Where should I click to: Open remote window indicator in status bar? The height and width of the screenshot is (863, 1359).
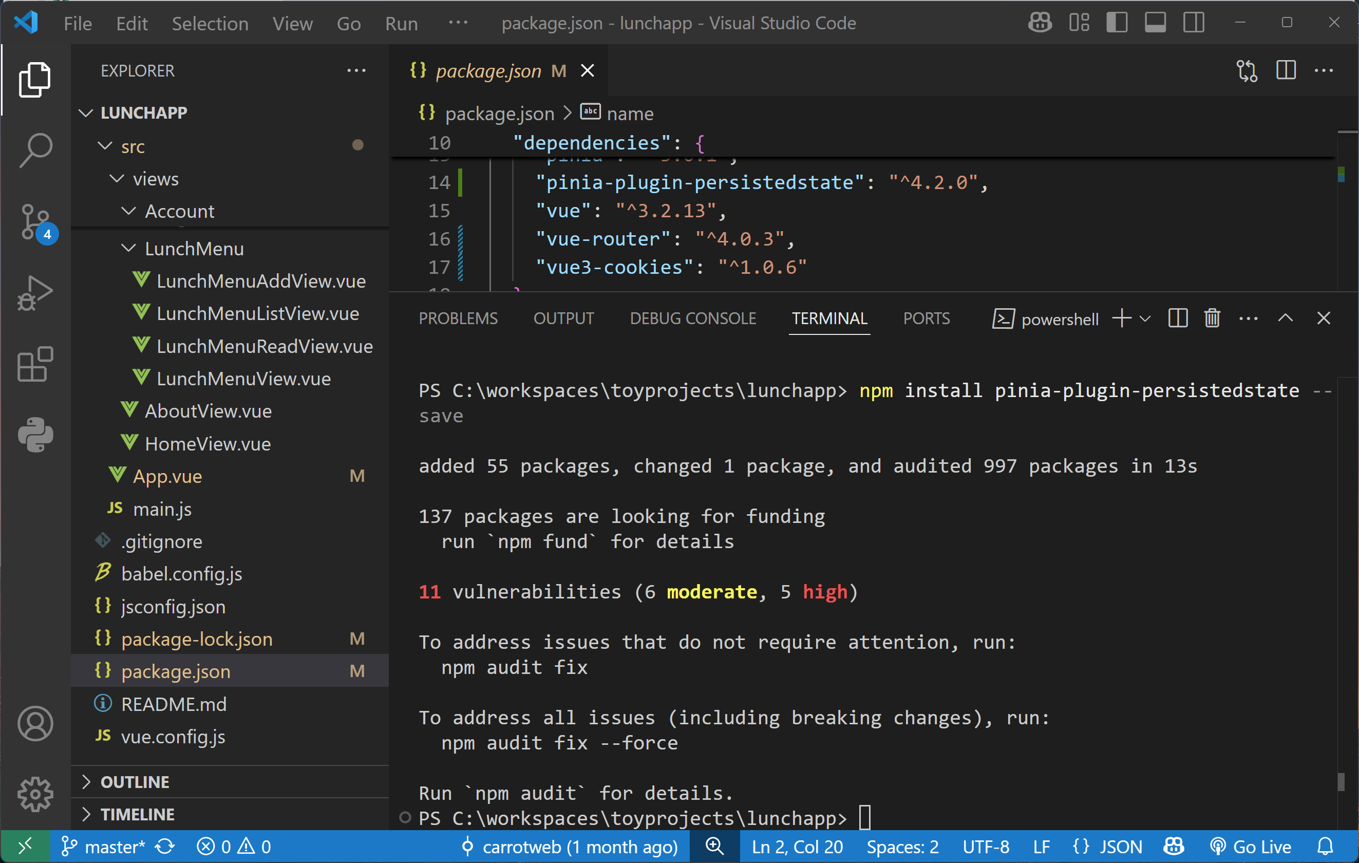point(25,846)
